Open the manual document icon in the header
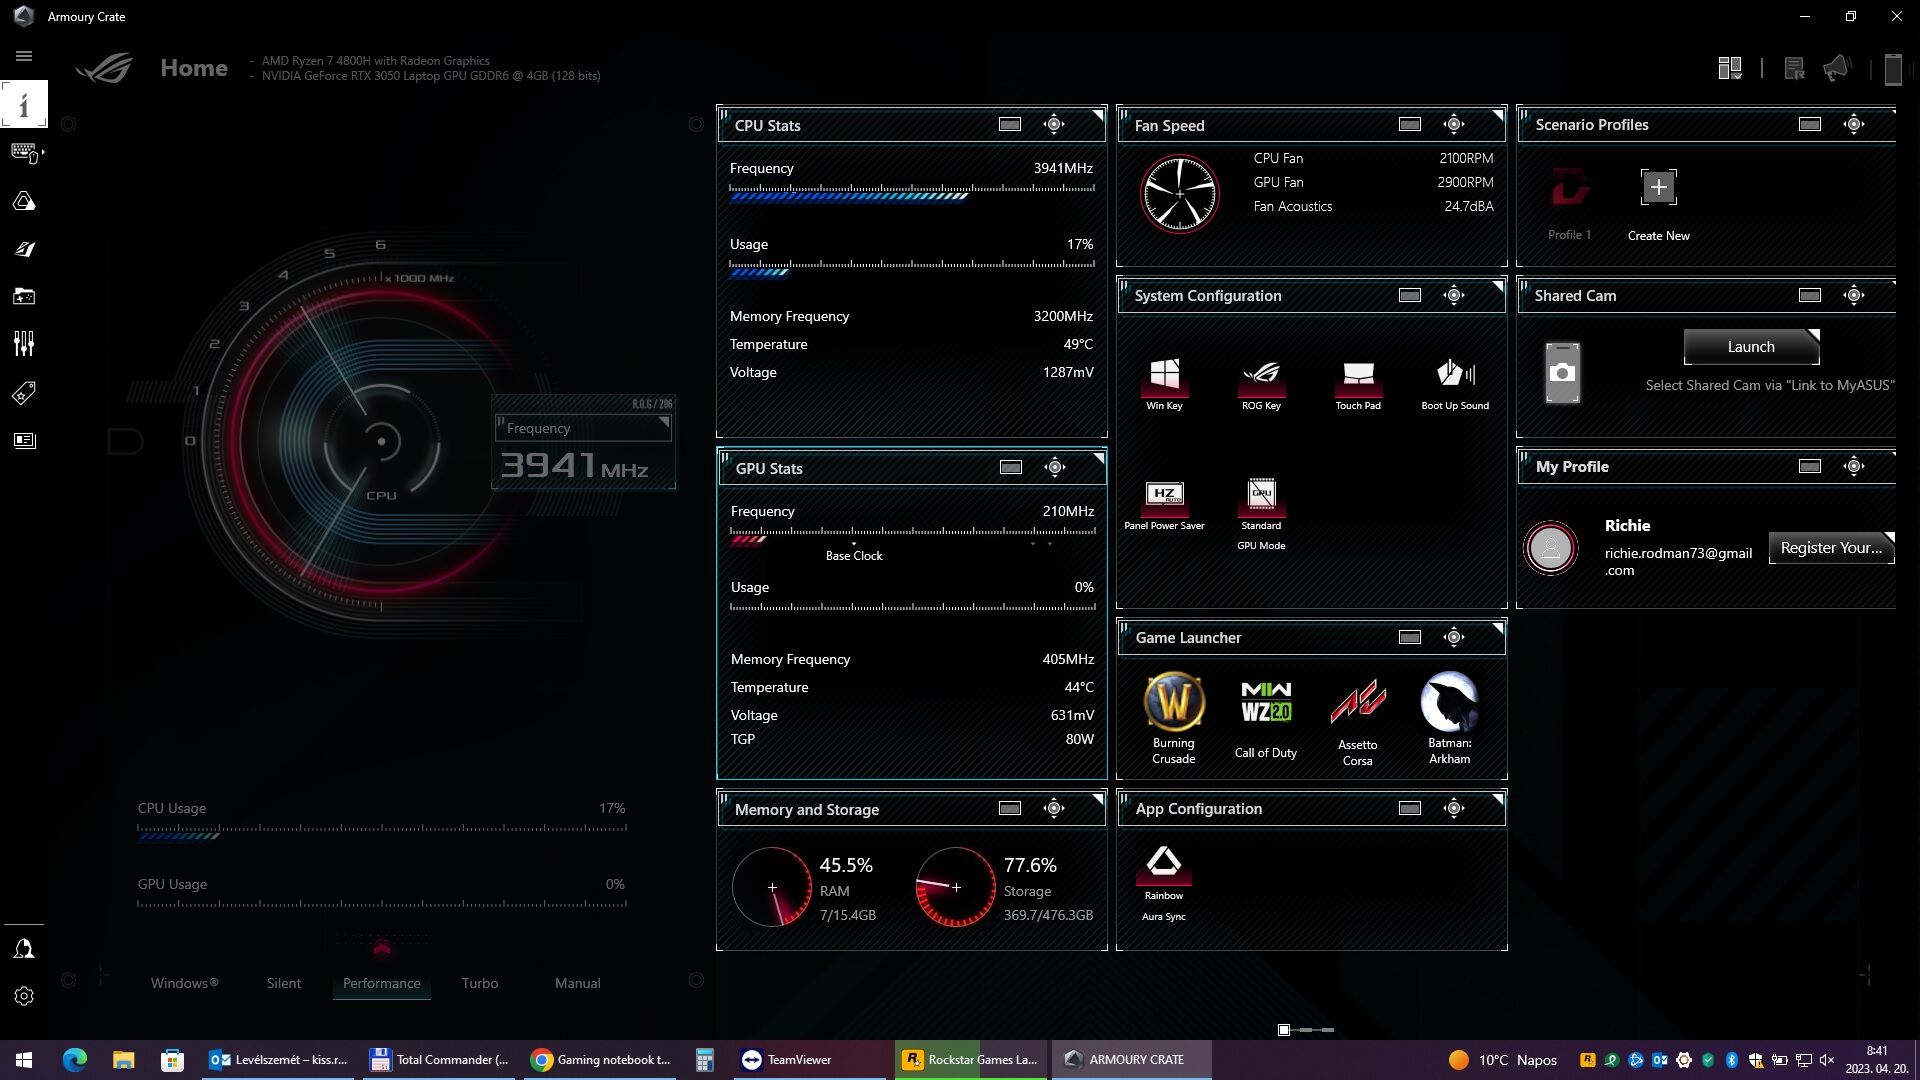The image size is (1920, 1080). point(1794,68)
